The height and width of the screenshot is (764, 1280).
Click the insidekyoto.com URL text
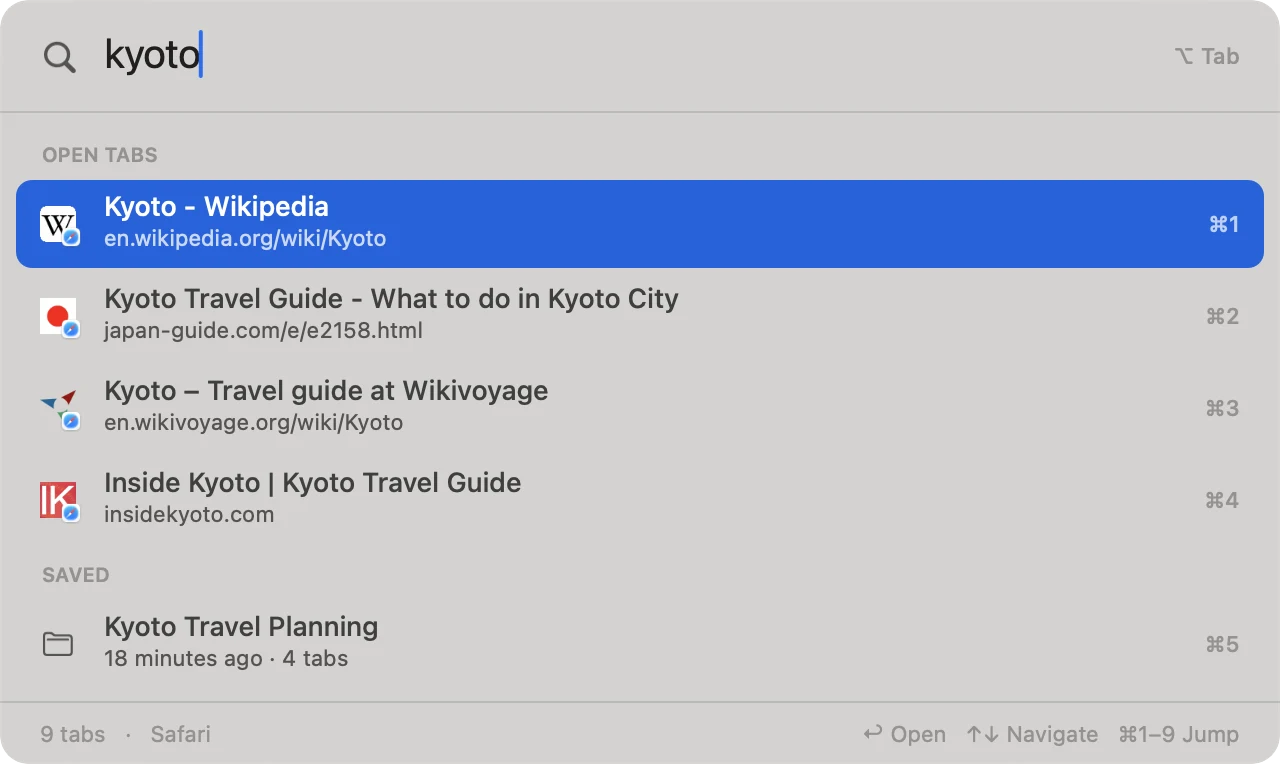click(x=189, y=515)
